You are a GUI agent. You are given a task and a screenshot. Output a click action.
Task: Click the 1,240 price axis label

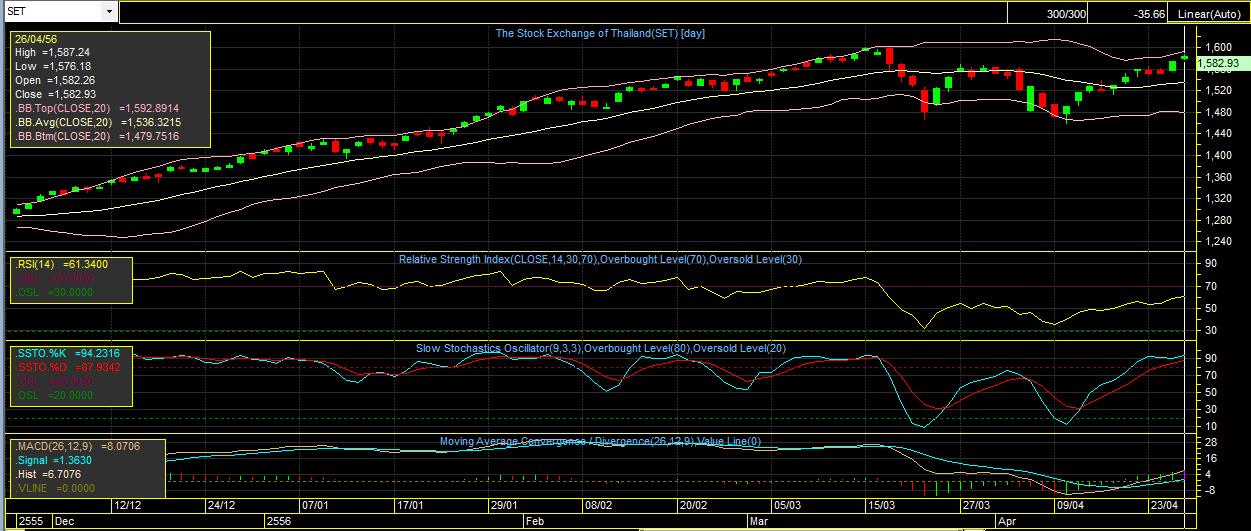(x=1219, y=242)
